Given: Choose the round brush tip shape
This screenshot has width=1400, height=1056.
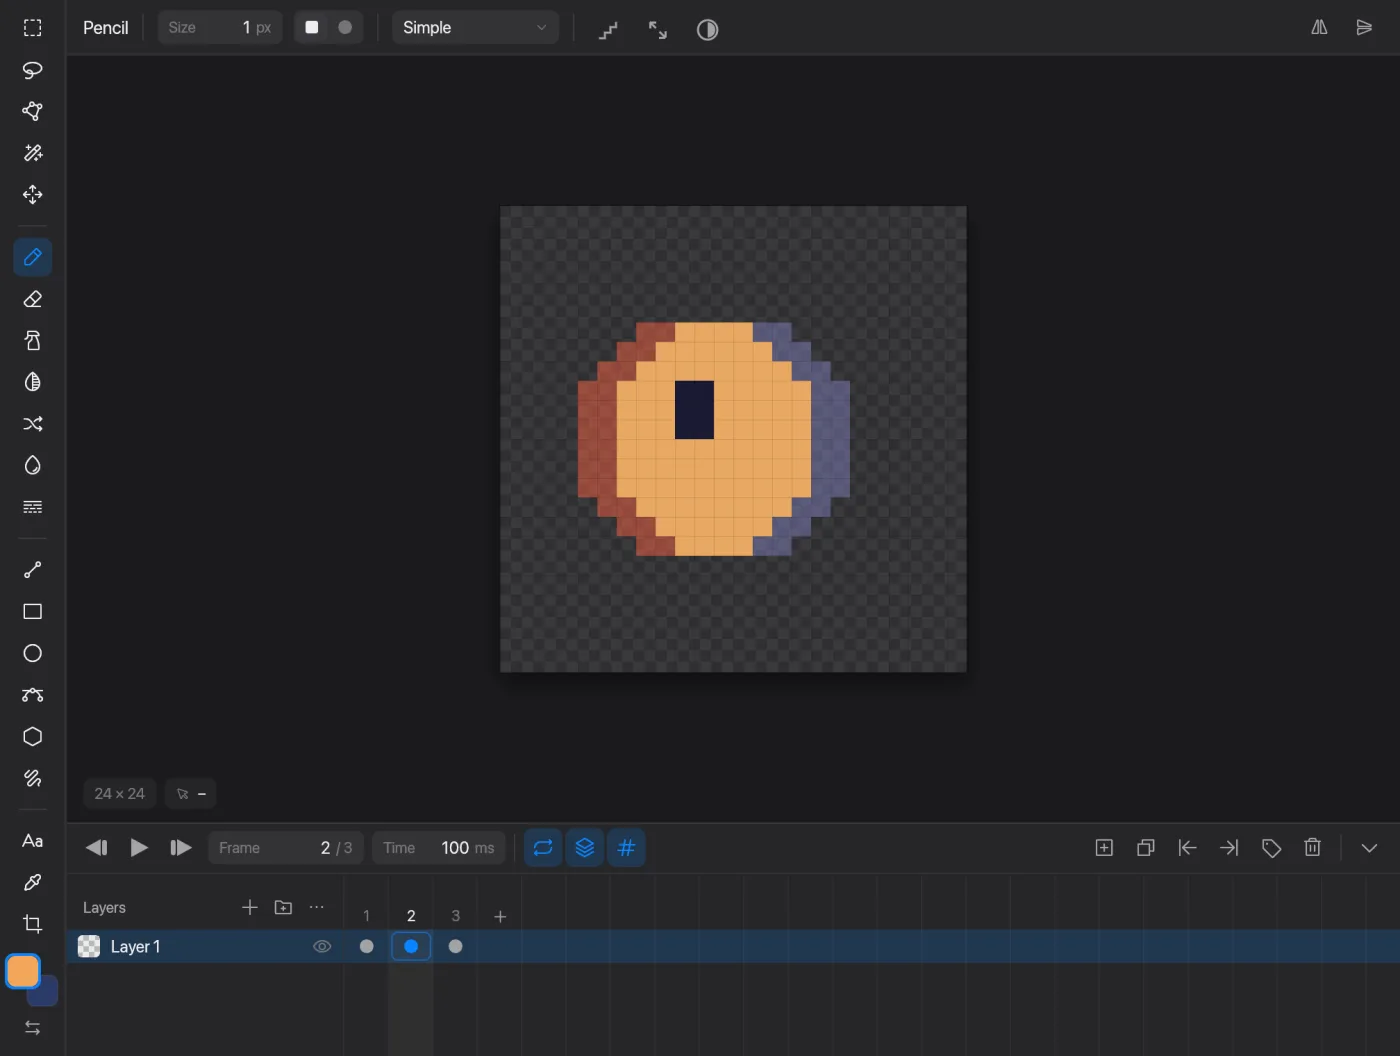Looking at the screenshot, I should coord(345,28).
